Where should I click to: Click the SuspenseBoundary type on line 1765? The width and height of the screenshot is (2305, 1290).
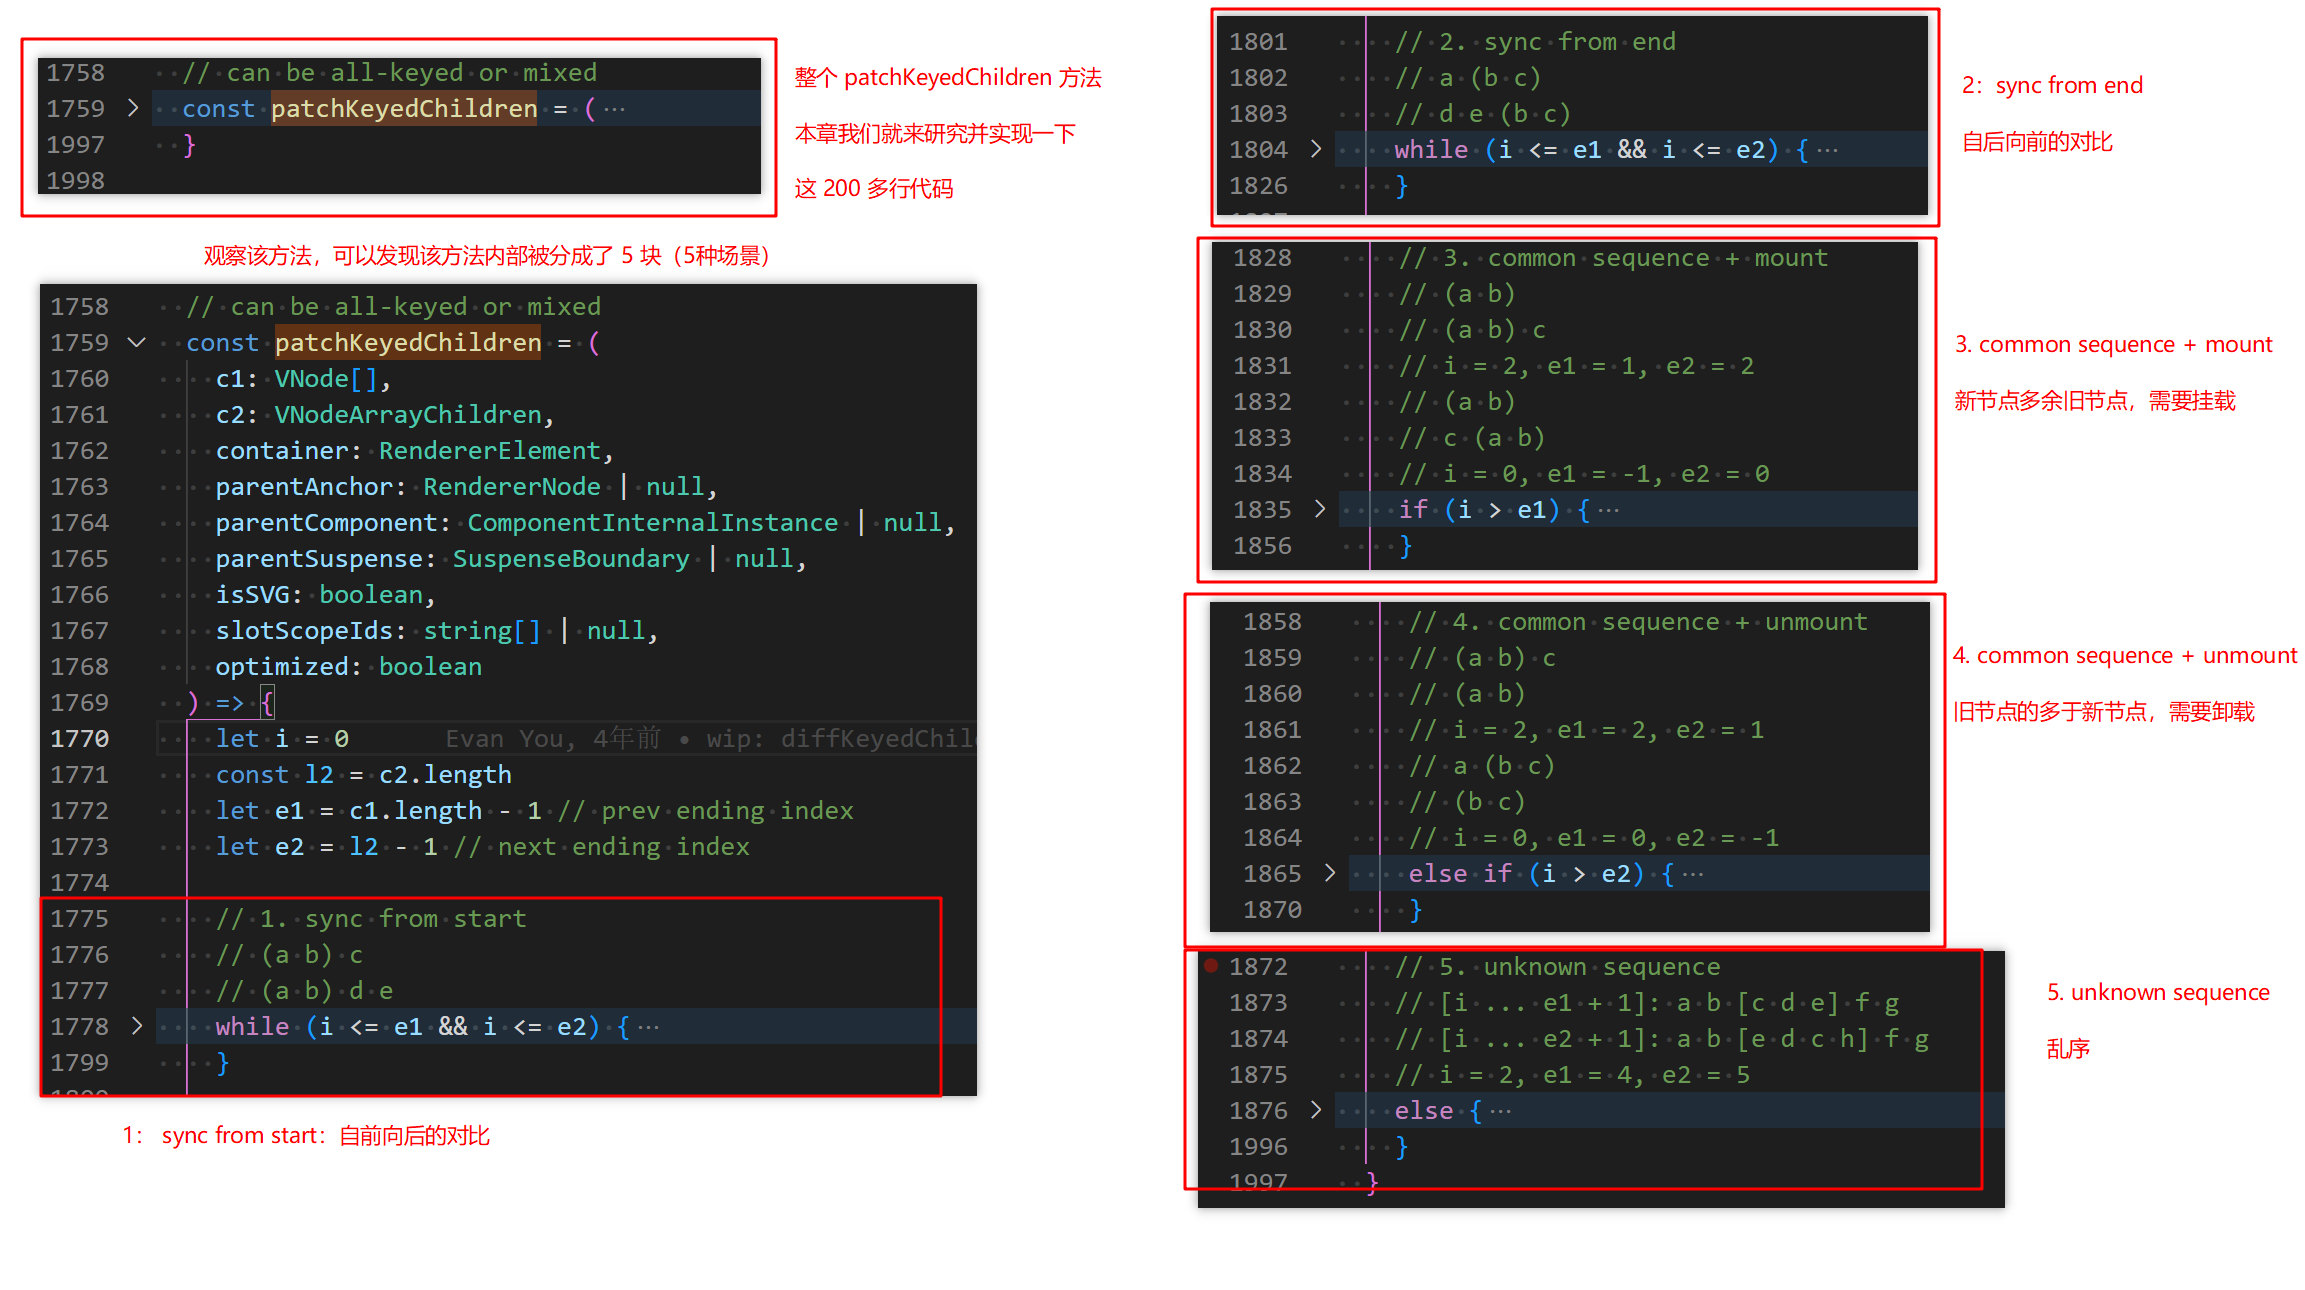click(x=571, y=559)
